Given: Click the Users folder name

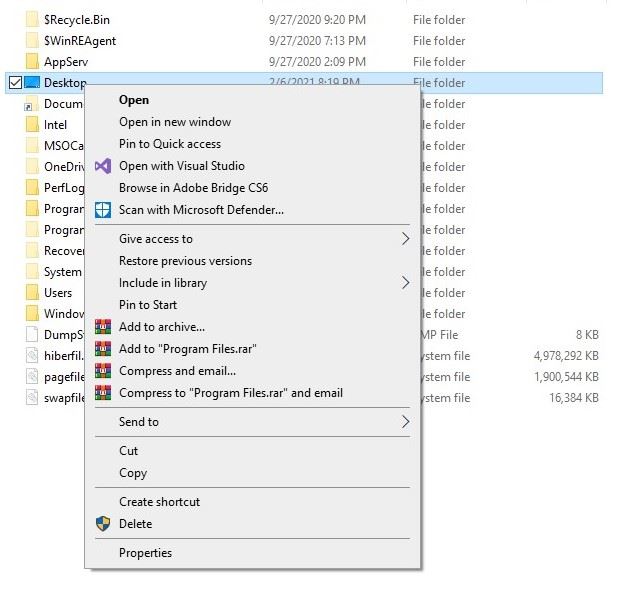Looking at the screenshot, I should click(58, 293).
